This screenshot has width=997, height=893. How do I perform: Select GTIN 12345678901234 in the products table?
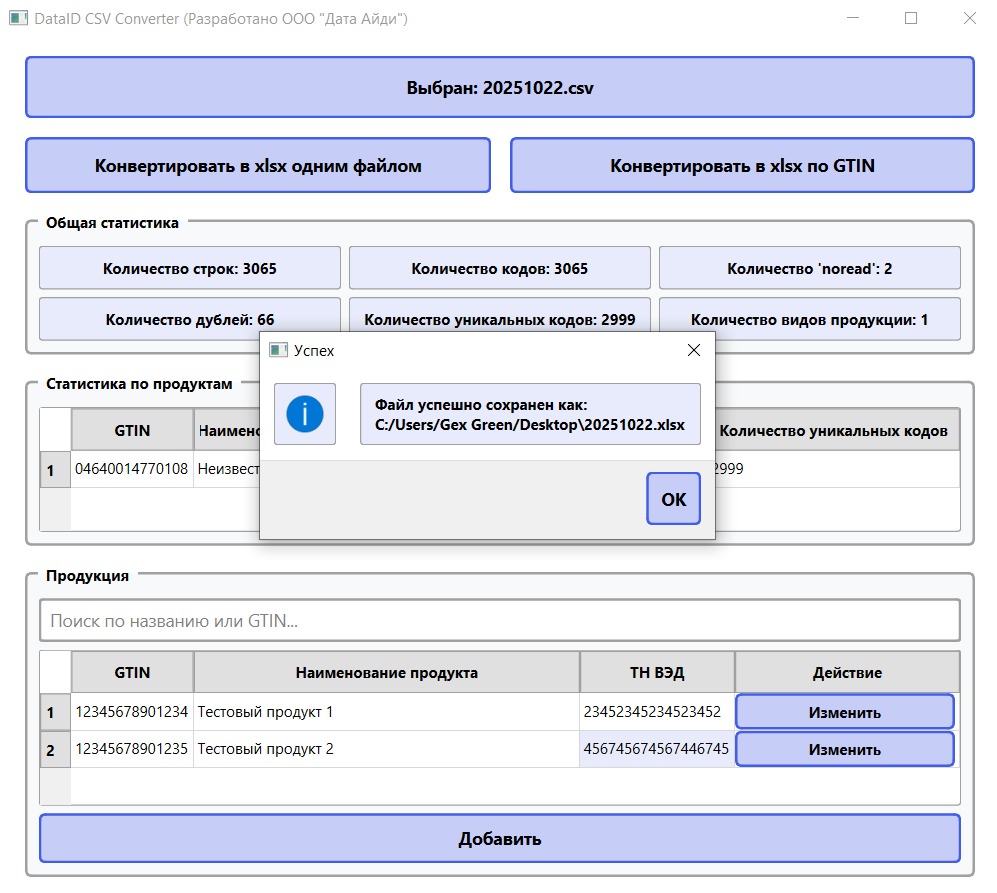131,711
